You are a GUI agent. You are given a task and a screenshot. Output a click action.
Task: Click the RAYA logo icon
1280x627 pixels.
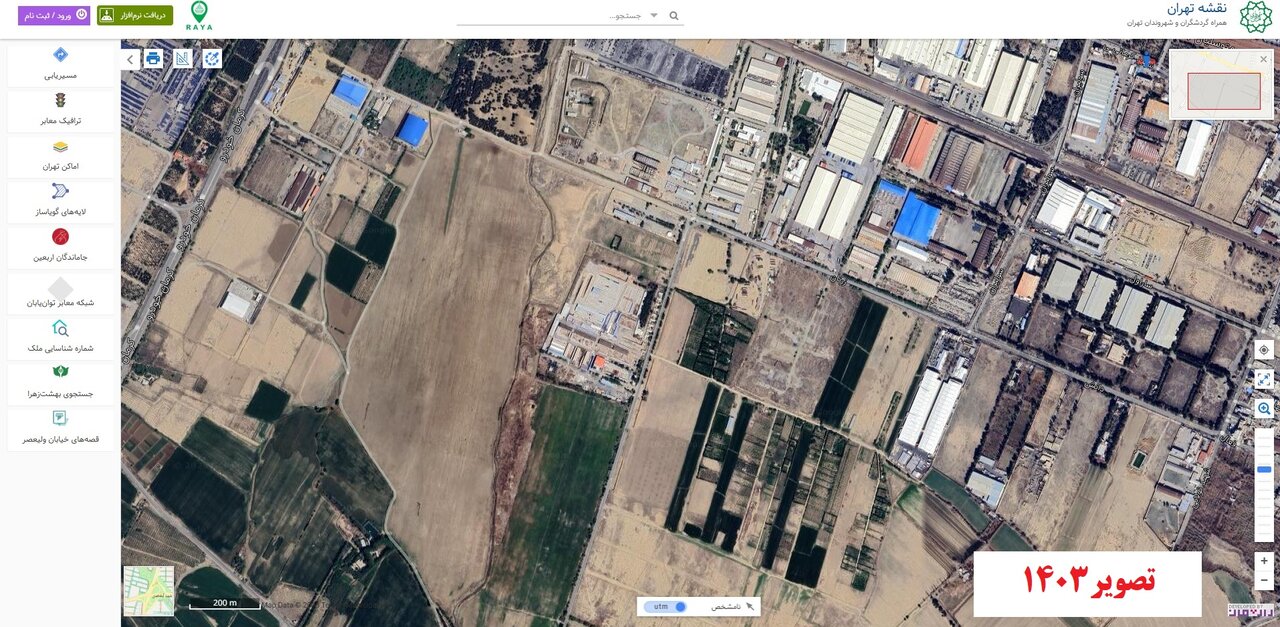coord(200,16)
